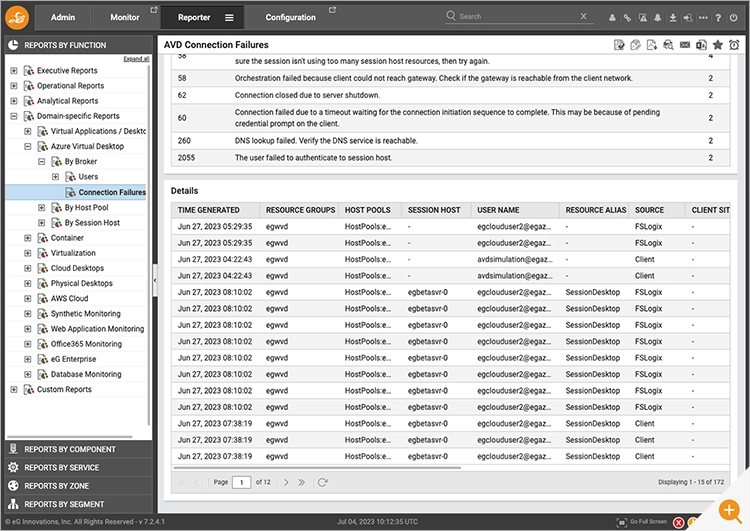Click the page number input box

click(242, 482)
